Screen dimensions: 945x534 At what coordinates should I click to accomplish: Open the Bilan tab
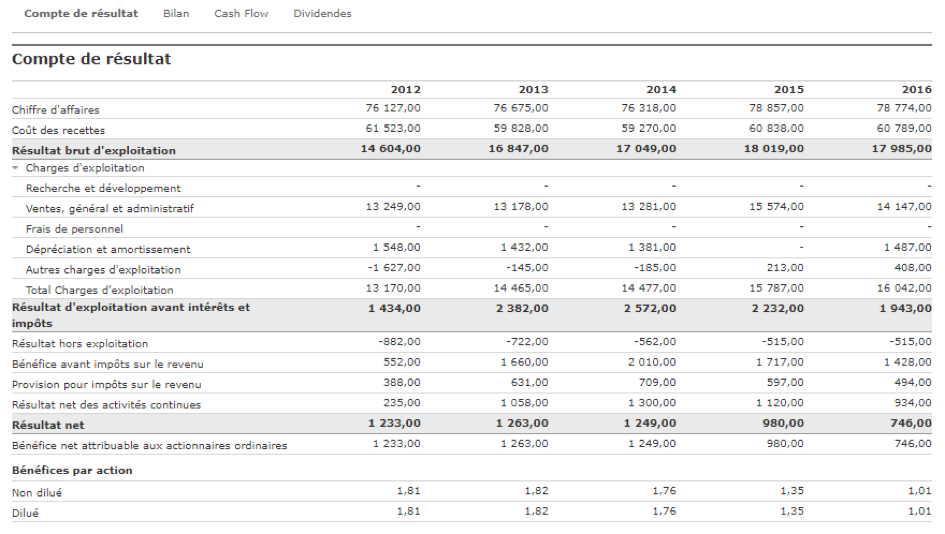[175, 14]
